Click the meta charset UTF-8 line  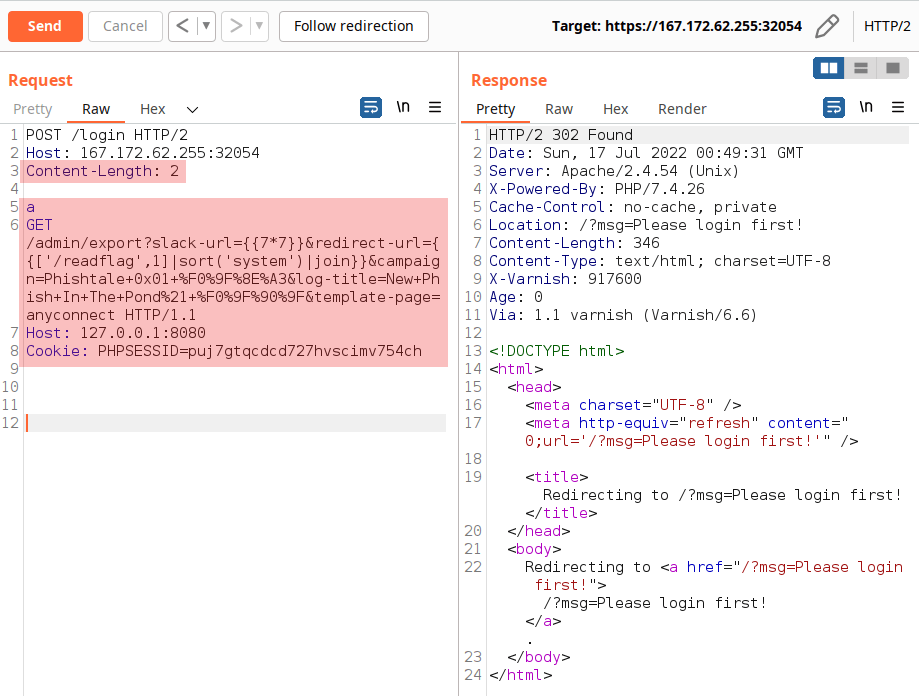click(x=633, y=405)
